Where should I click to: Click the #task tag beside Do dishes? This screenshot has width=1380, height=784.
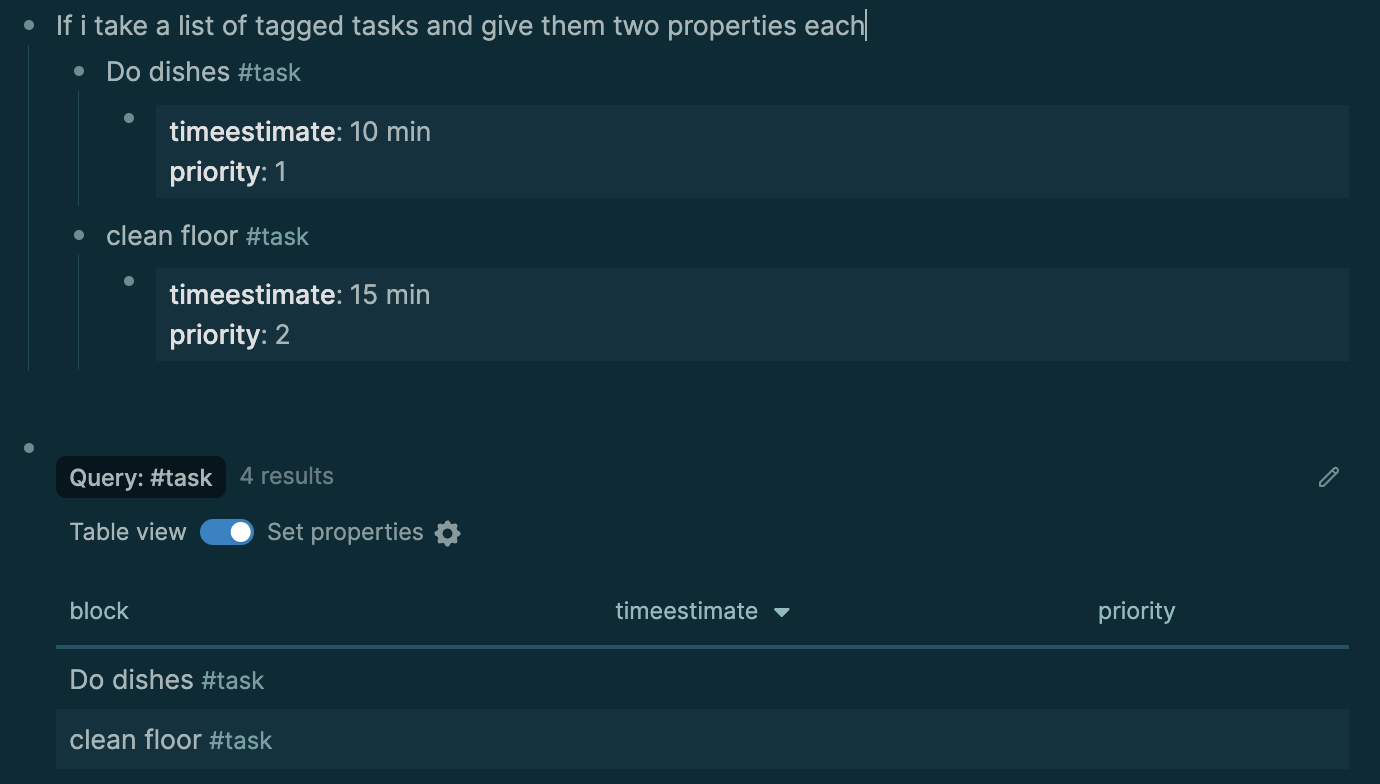point(269,72)
